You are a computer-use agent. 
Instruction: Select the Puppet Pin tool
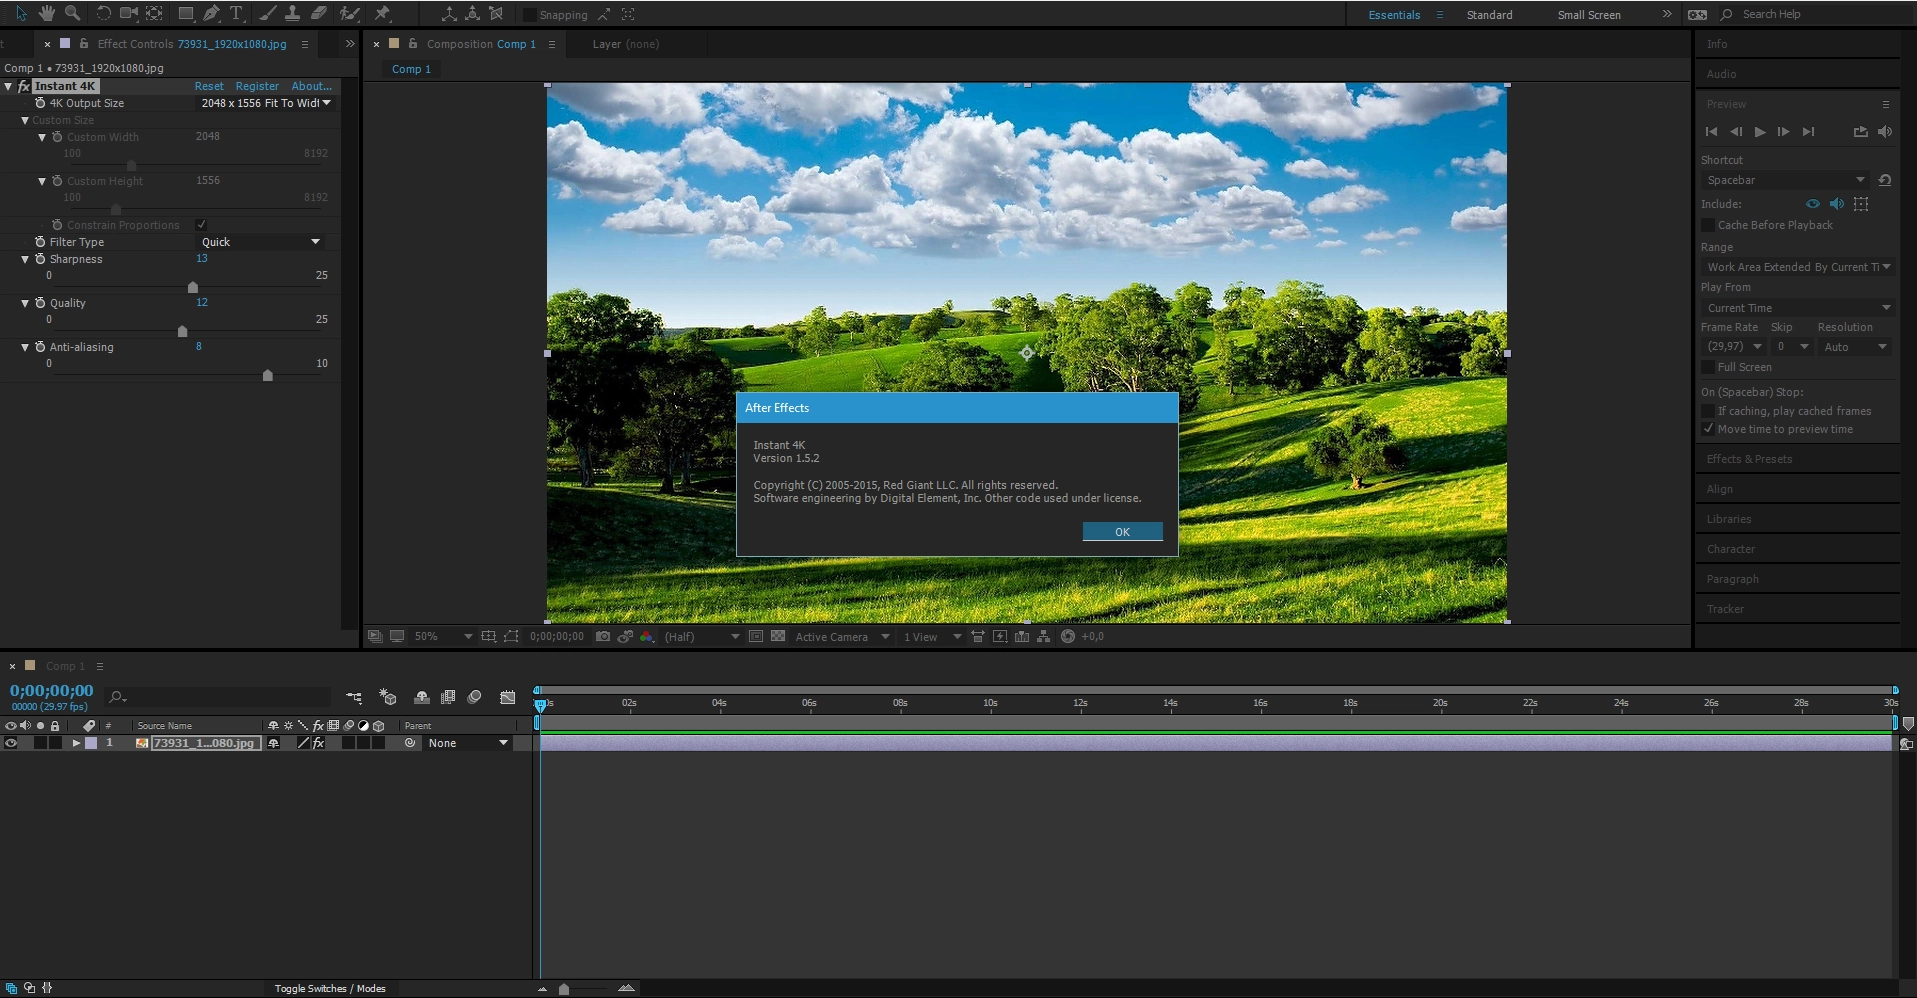click(382, 13)
